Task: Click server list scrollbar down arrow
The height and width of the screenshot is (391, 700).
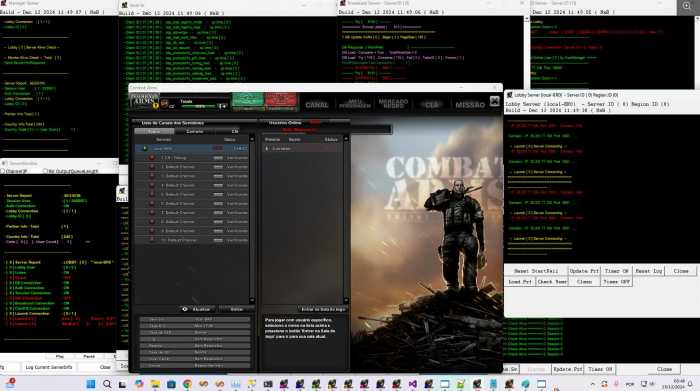Action: point(252,300)
